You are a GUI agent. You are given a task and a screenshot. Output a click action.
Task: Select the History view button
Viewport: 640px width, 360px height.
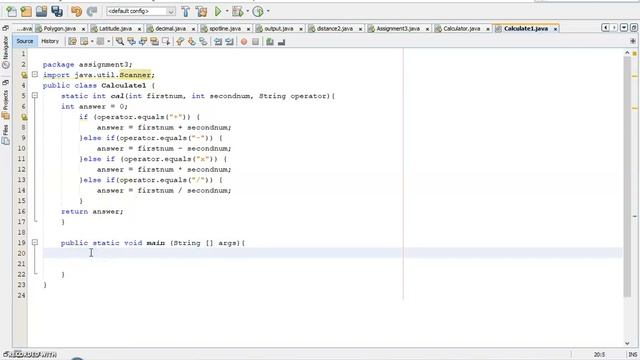point(50,41)
